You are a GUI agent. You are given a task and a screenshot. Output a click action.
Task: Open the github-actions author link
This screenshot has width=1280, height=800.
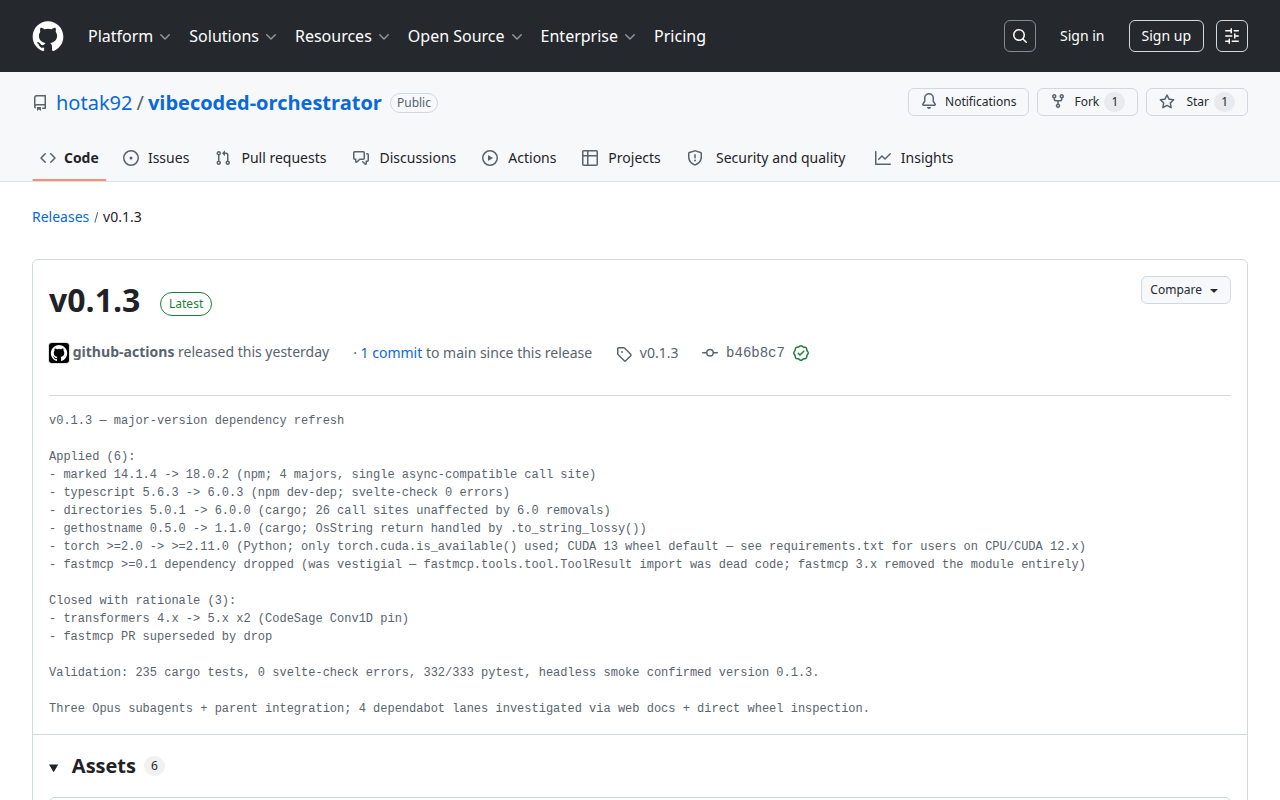(124, 352)
